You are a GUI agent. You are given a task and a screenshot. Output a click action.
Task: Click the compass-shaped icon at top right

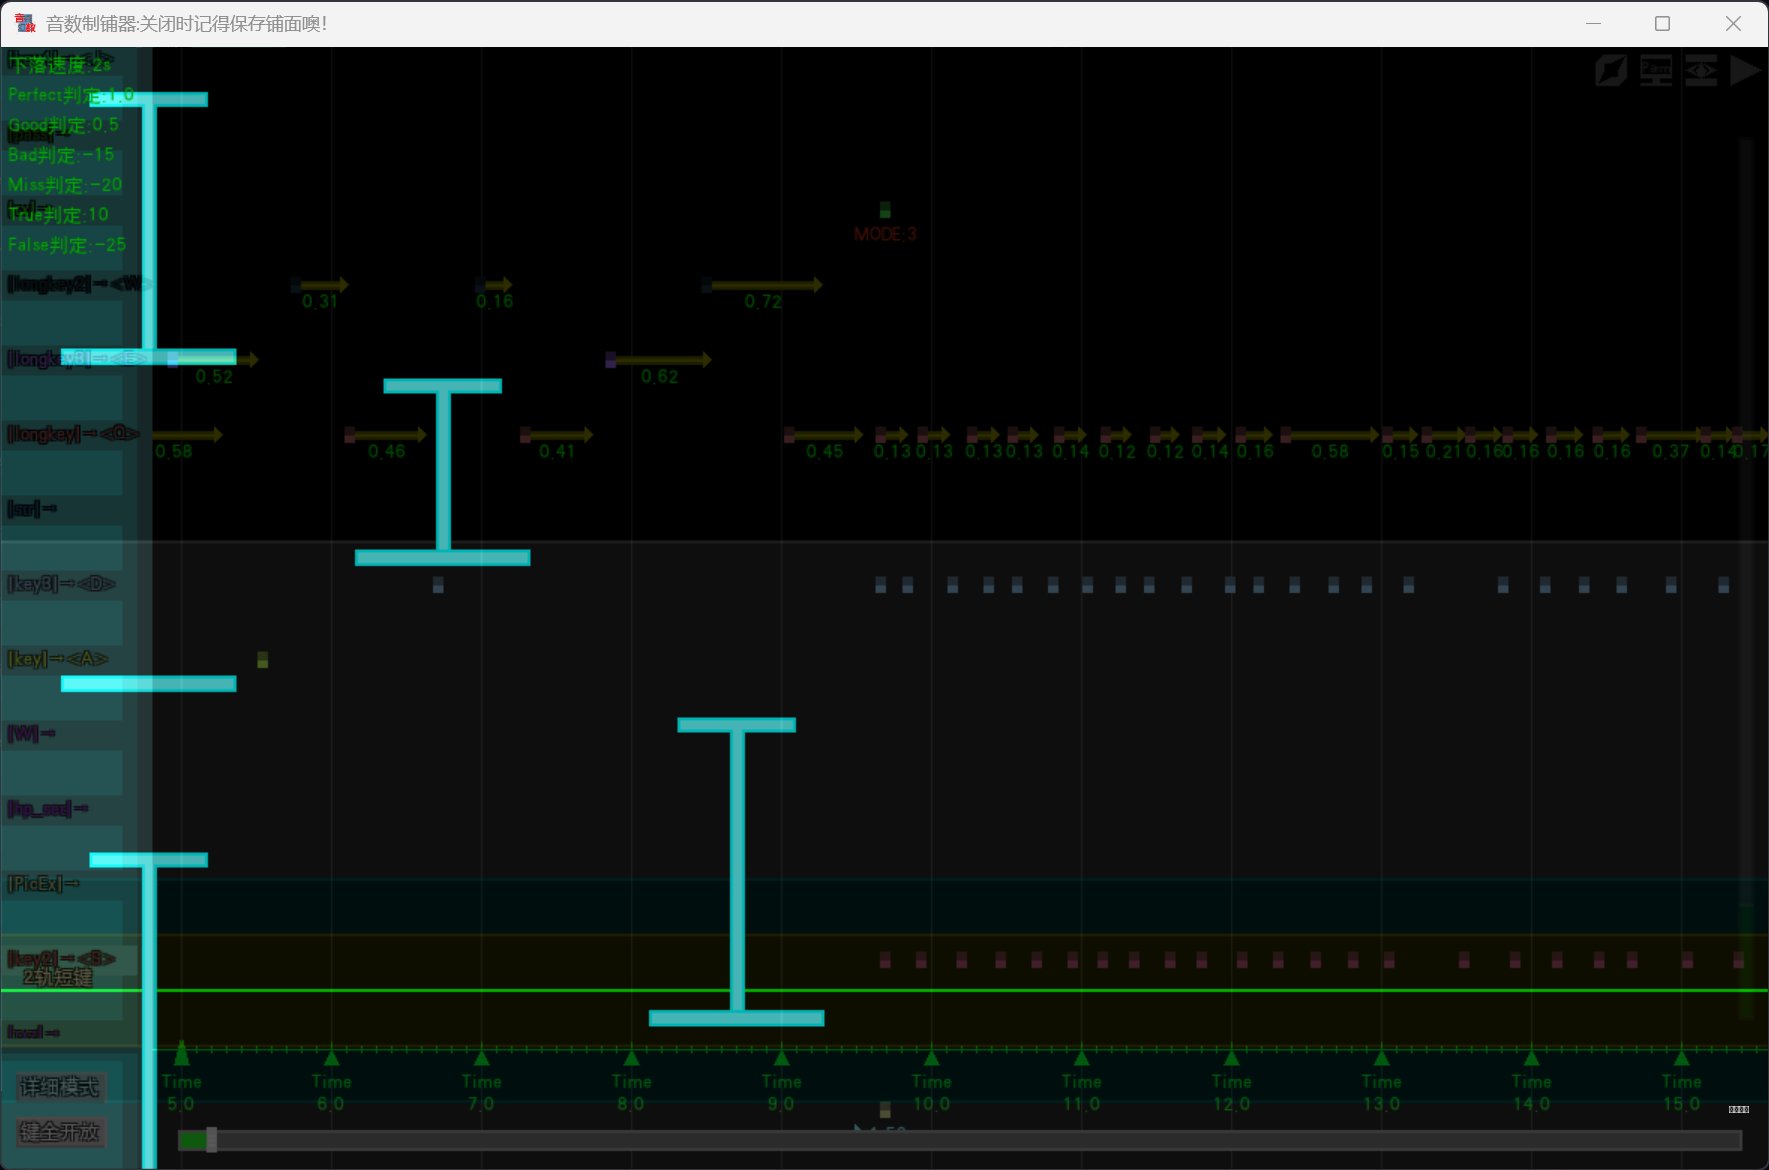(x=1611, y=71)
